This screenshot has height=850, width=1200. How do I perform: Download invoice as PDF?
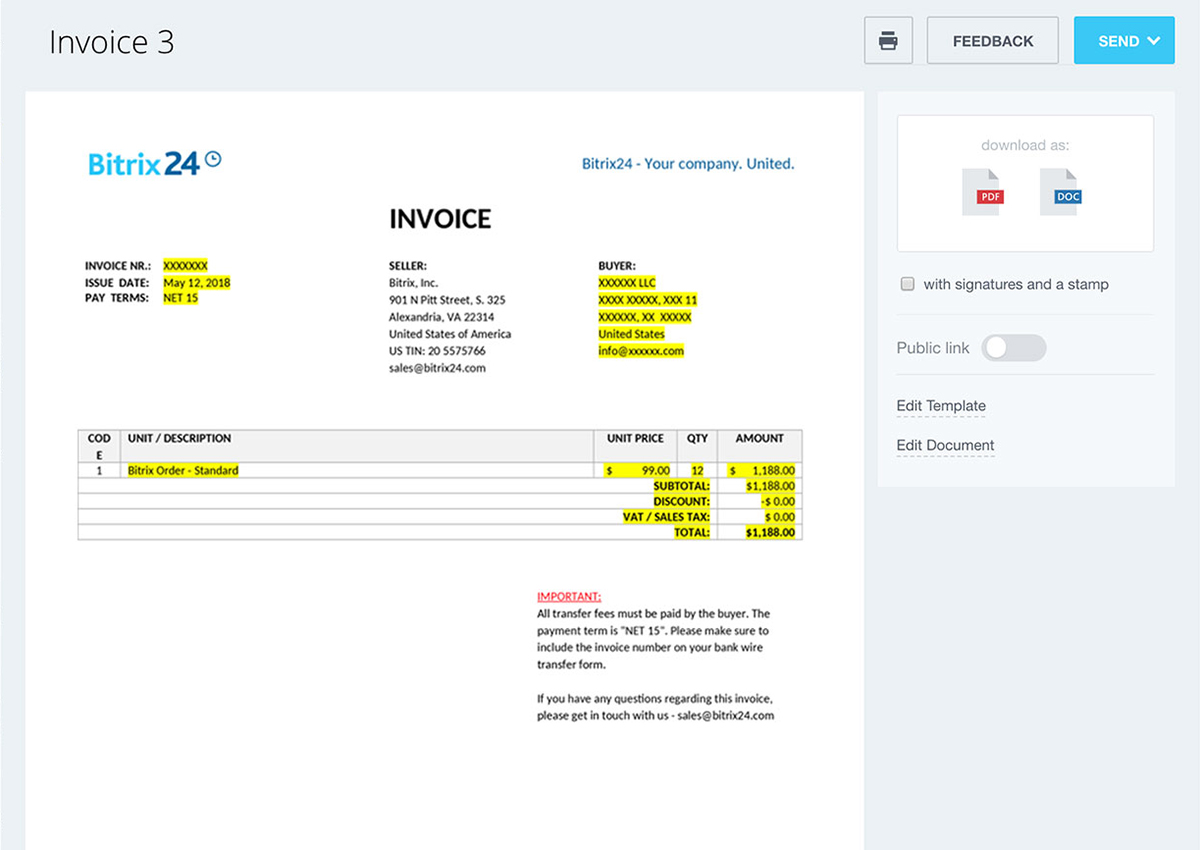click(981, 192)
